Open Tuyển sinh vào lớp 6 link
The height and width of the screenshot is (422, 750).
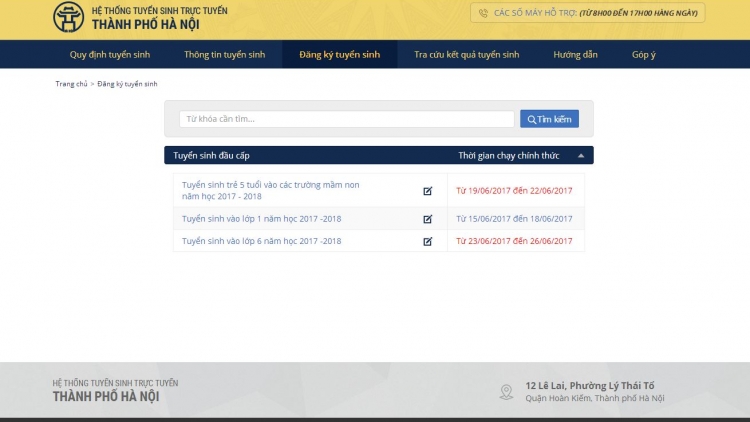click(261, 241)
